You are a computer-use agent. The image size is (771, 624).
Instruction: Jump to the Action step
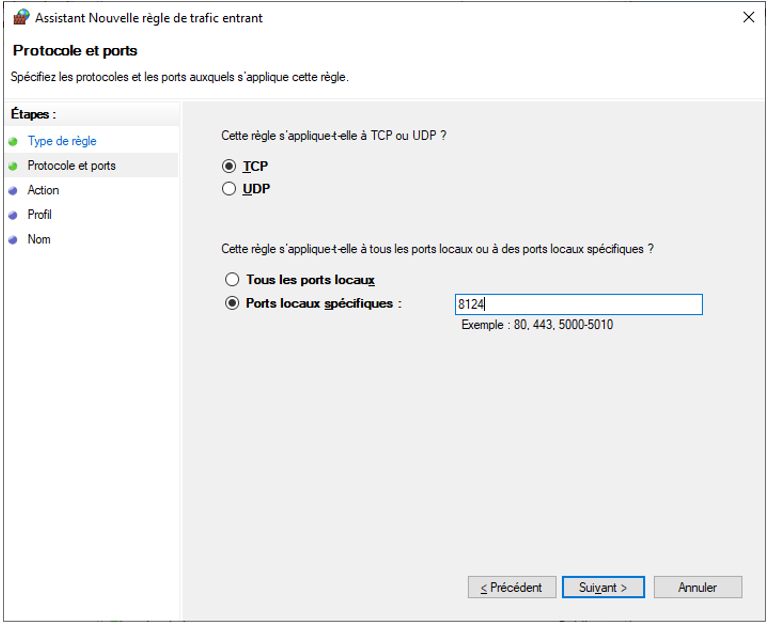click(43, 190)
